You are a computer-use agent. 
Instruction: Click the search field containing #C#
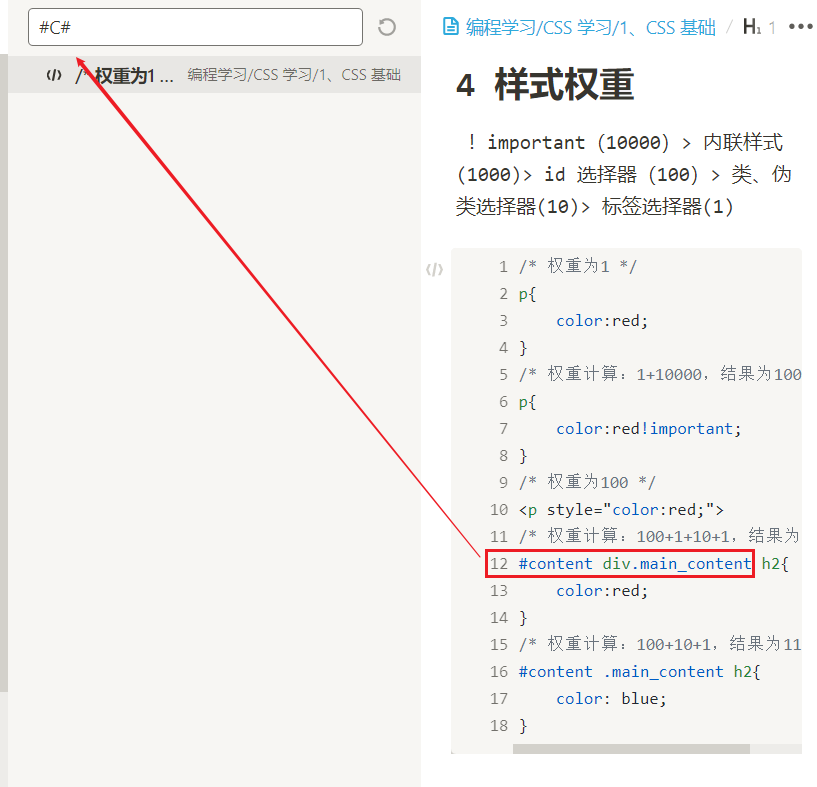[x=195, y=27]
